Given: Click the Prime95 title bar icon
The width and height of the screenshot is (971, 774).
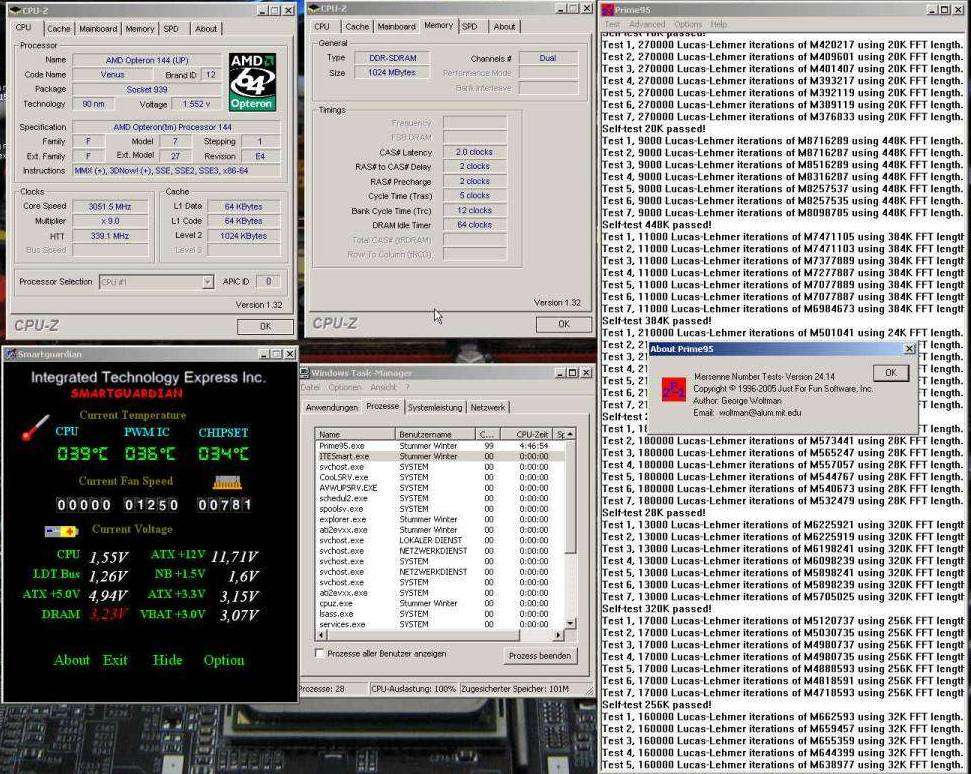Looking at the screenshot, I should coord(607,9).
